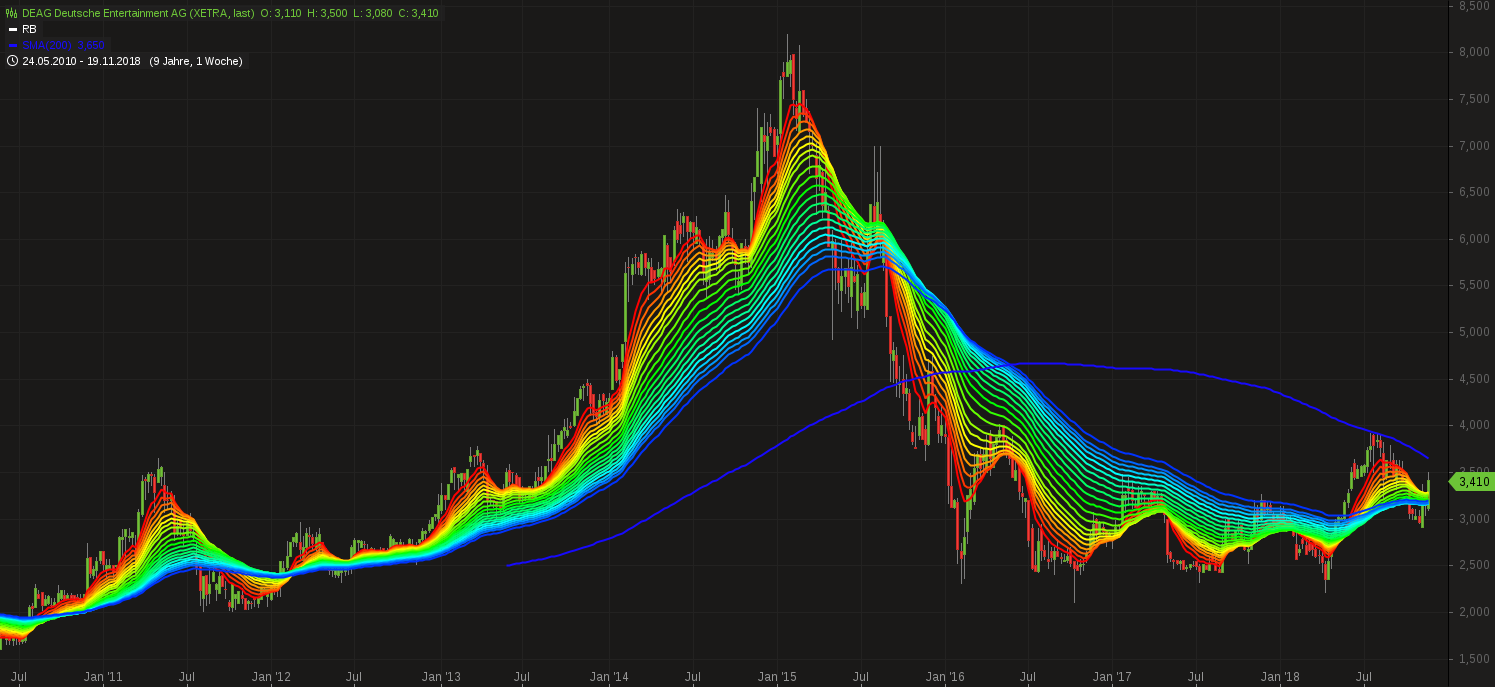Click the green 3,410 current price tag
This screenshot has width=1495, height=687.
click(1472, 482)
